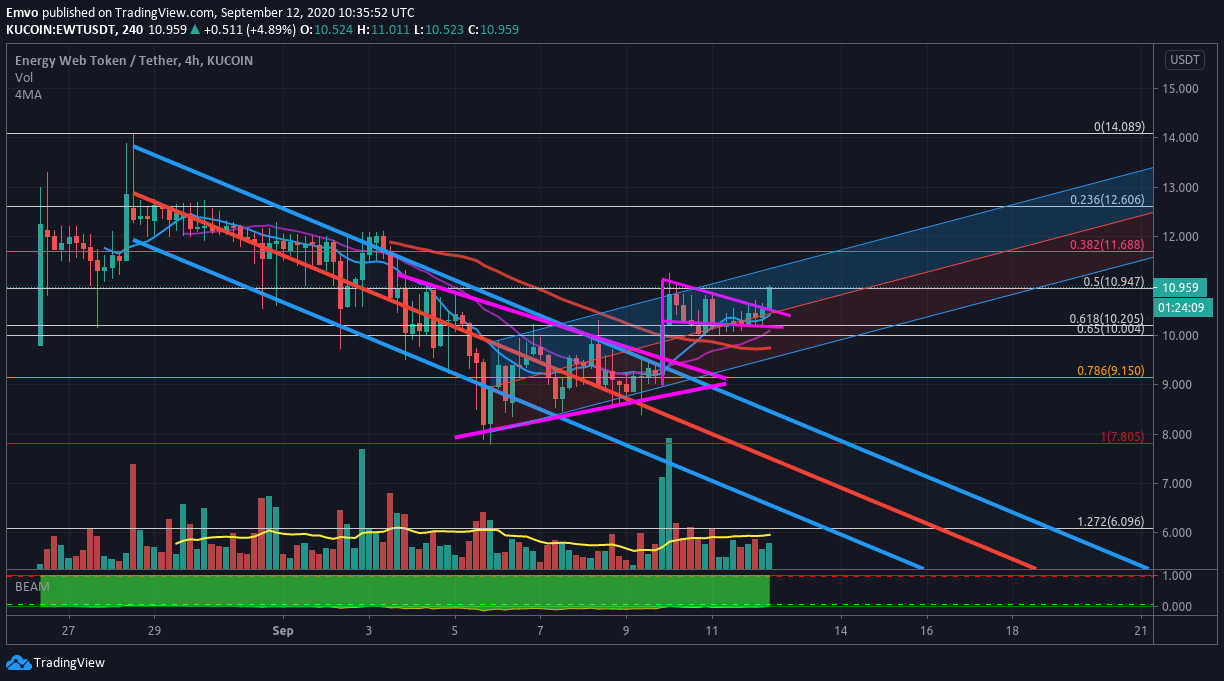Select the Fibonacci label 0.786(9.150)
This screenshot has height=681, width=1224.
1110,370
